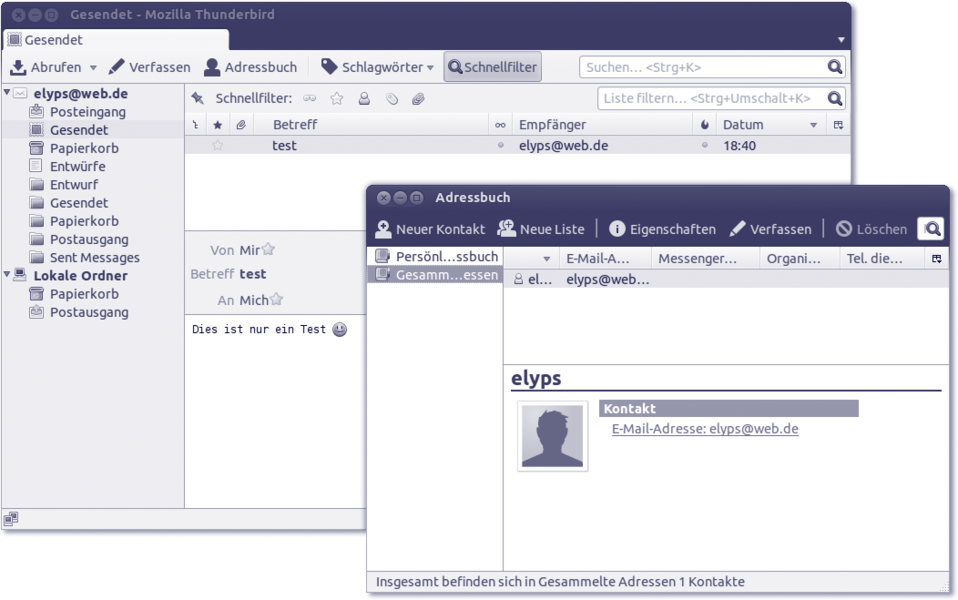Click the address book search magnifier icon
The width and height of the screenshot is (958, 600).
click(x=931, y=229)
